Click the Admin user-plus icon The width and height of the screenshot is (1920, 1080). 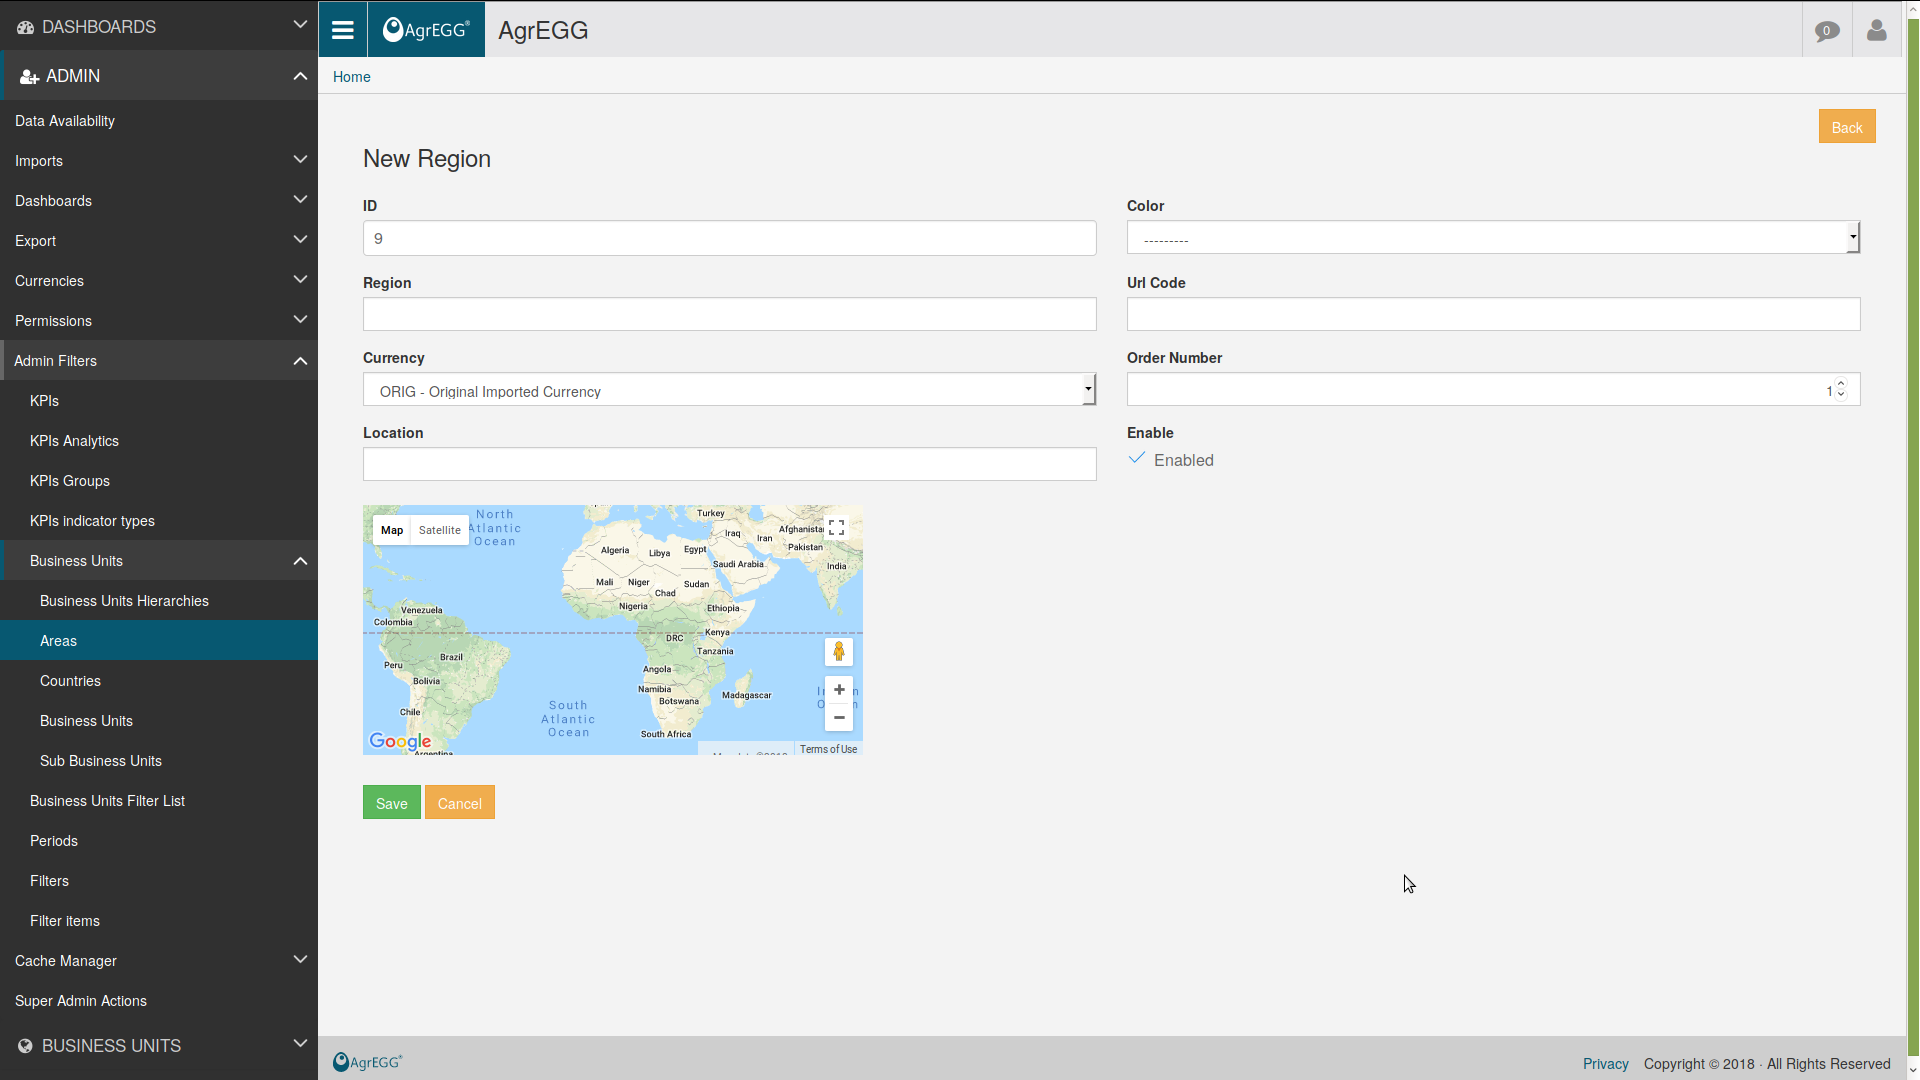[30, 77]
